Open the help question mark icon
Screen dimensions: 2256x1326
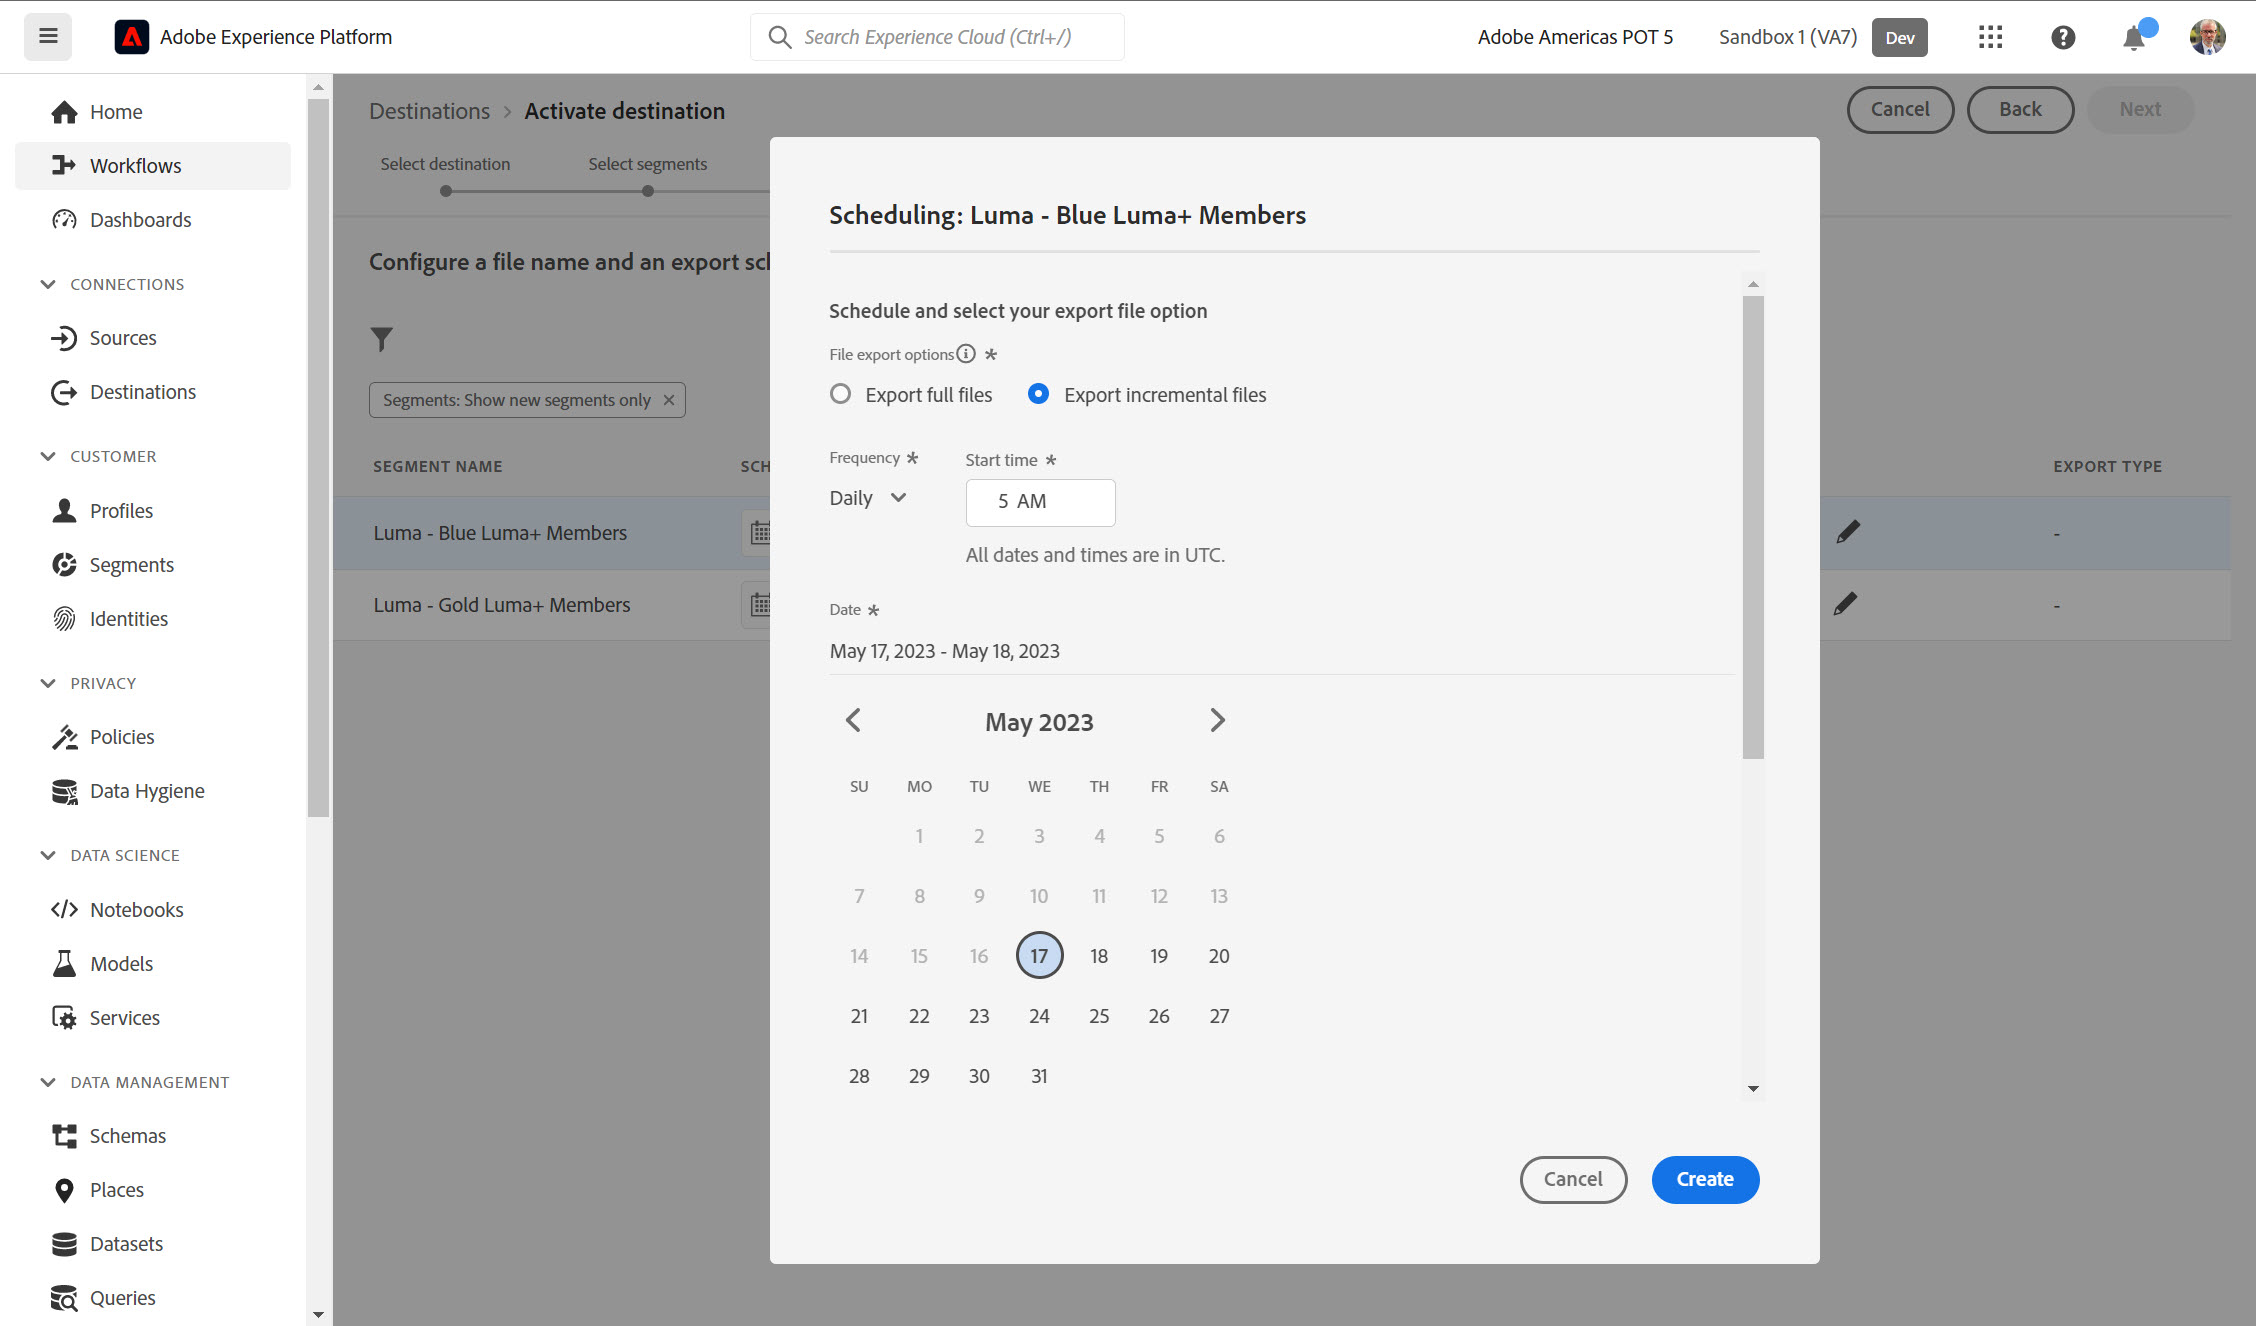(x=2063, y=37)
